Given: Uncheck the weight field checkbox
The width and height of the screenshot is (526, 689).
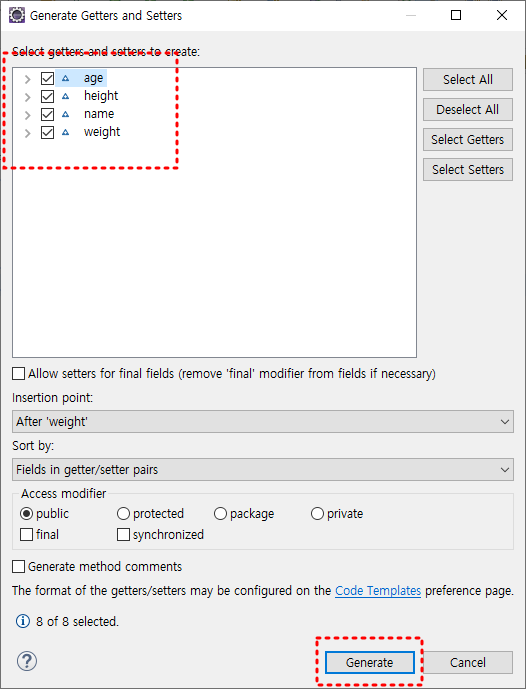Looking at the screenshot, I should [x=47, y=132].
